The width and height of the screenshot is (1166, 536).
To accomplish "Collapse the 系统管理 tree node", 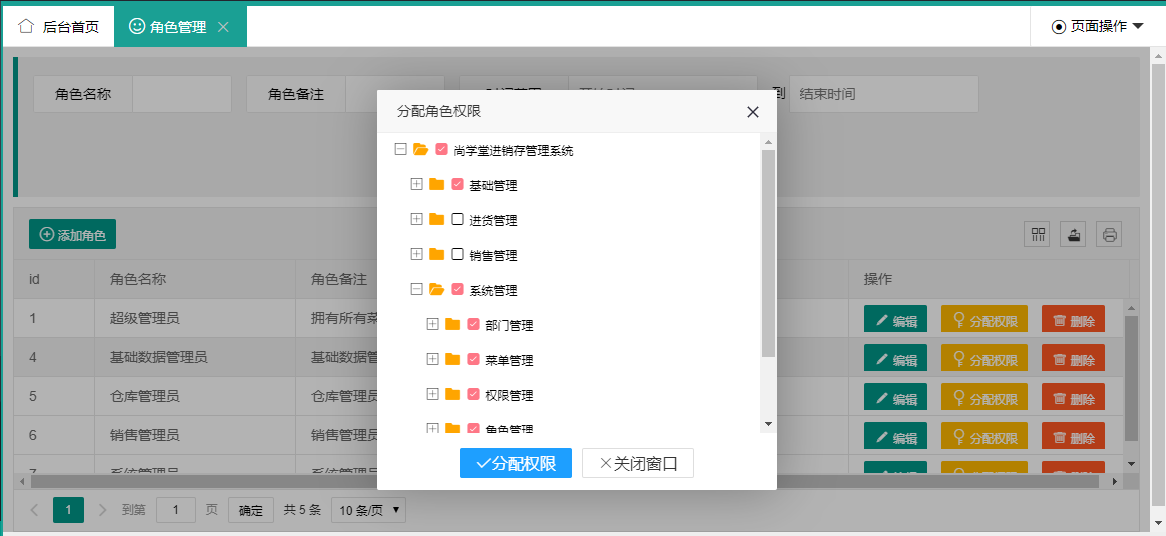I will (x=416, y=289).
